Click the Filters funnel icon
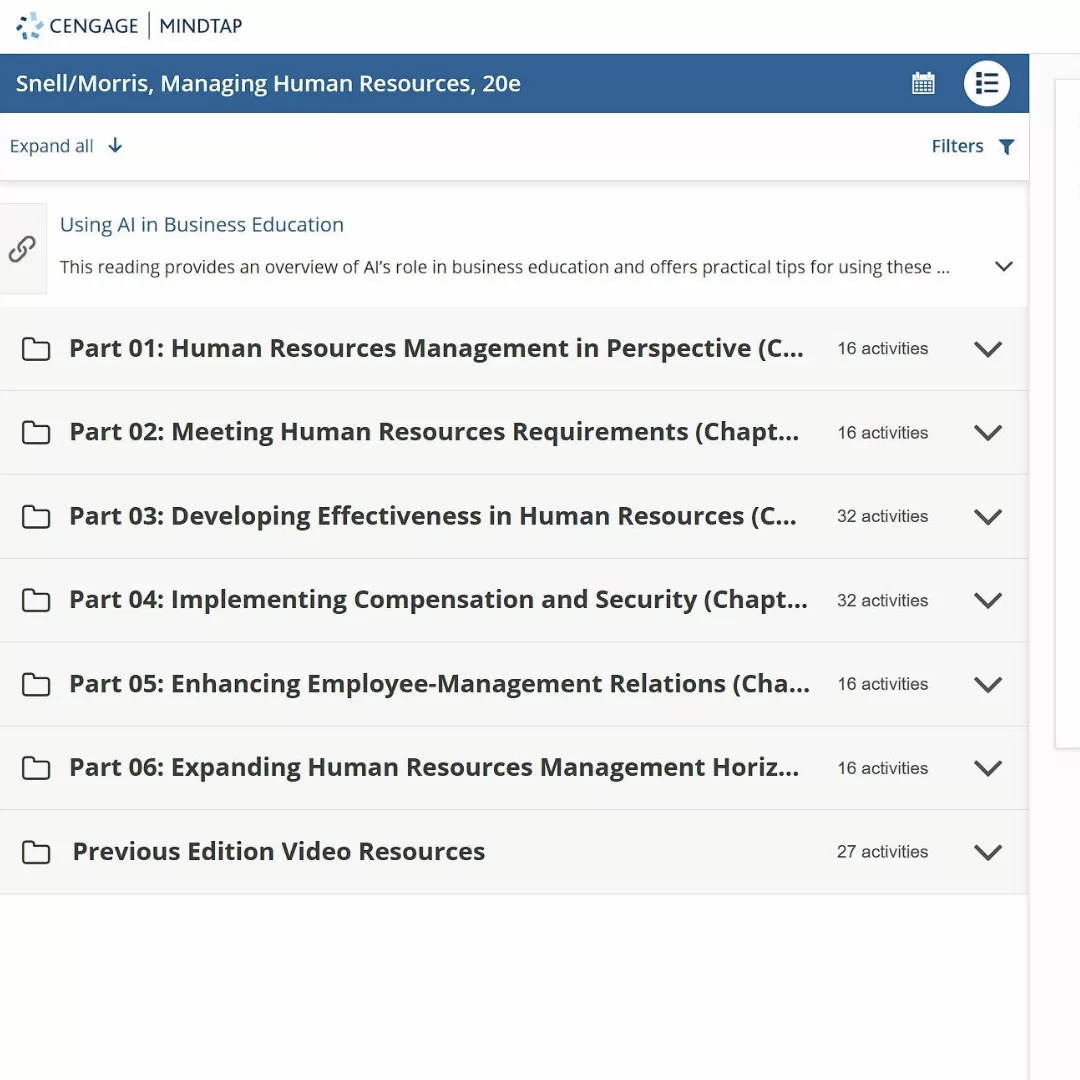Viewport: 1080px width, 1080px height. [1006, 147]
